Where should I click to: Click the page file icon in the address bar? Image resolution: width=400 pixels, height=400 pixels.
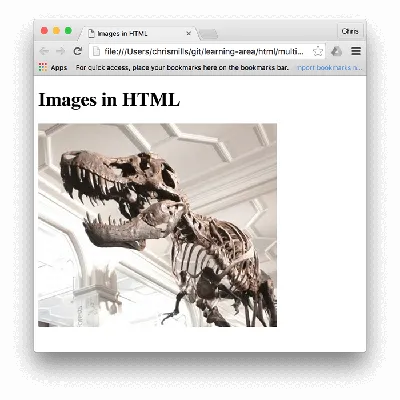tap(96, 51)
